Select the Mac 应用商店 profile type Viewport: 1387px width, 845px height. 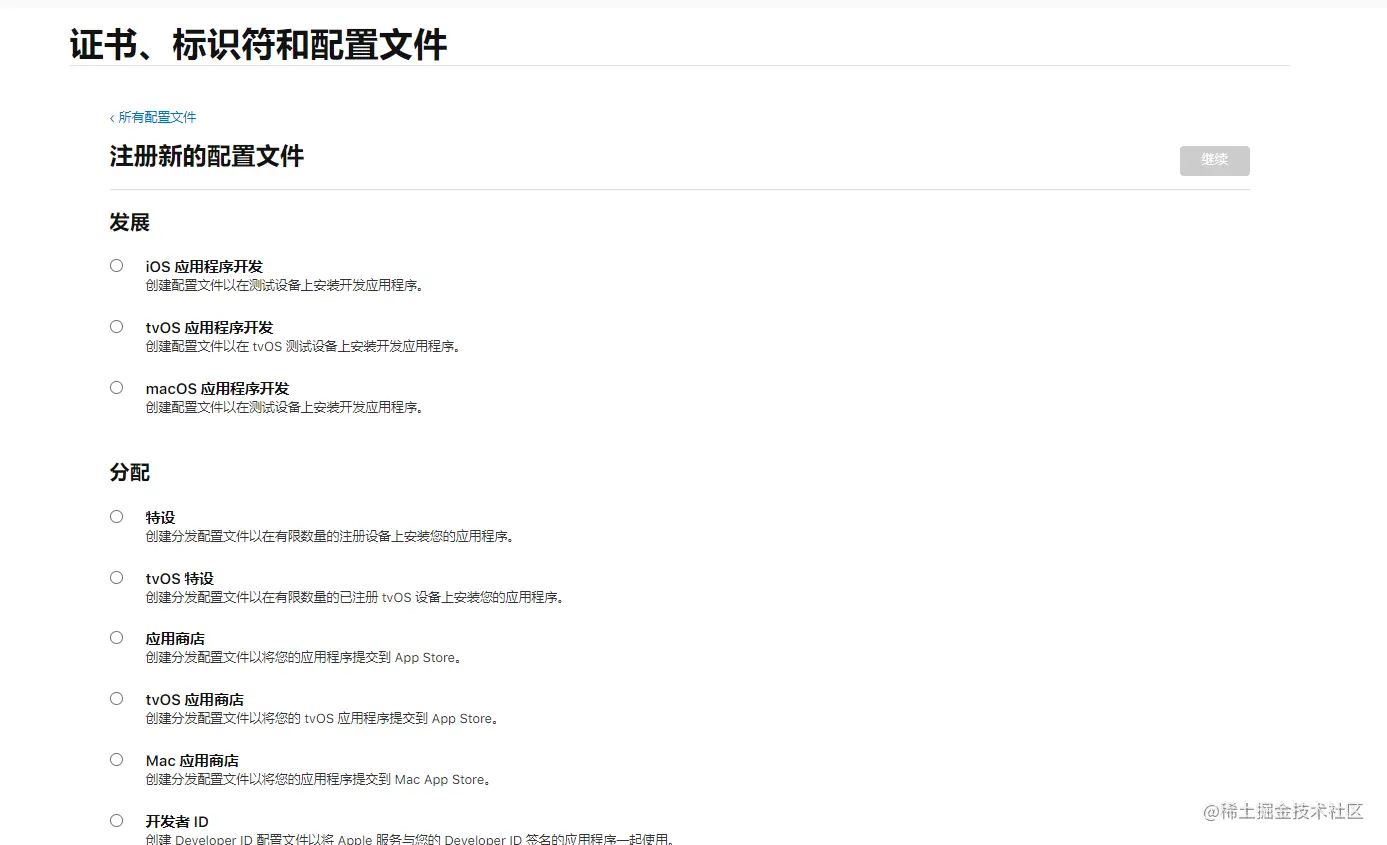pyautogui.click(x=116, y=759)
